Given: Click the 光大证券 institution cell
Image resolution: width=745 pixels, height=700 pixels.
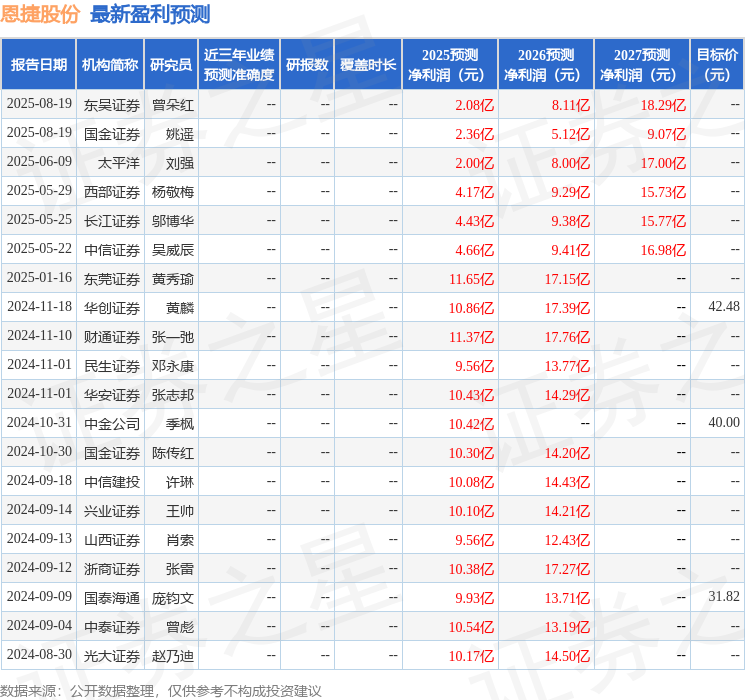Looking at the screenshot, I should pos(112,656).
